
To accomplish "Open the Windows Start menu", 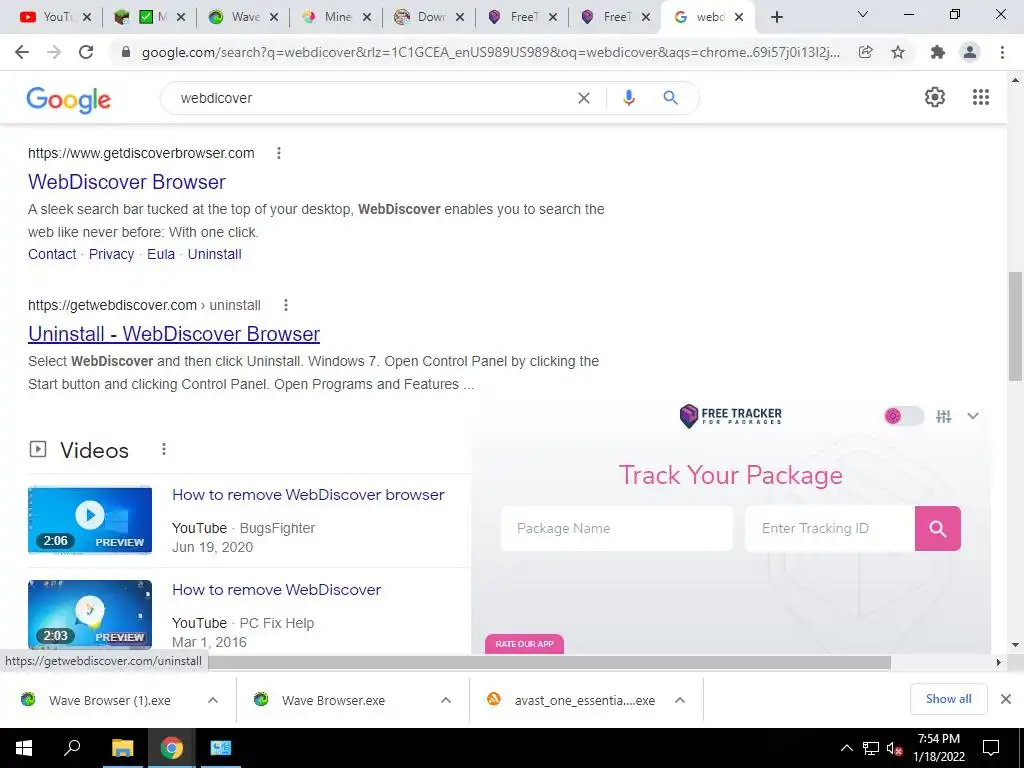I will (24, 748).
